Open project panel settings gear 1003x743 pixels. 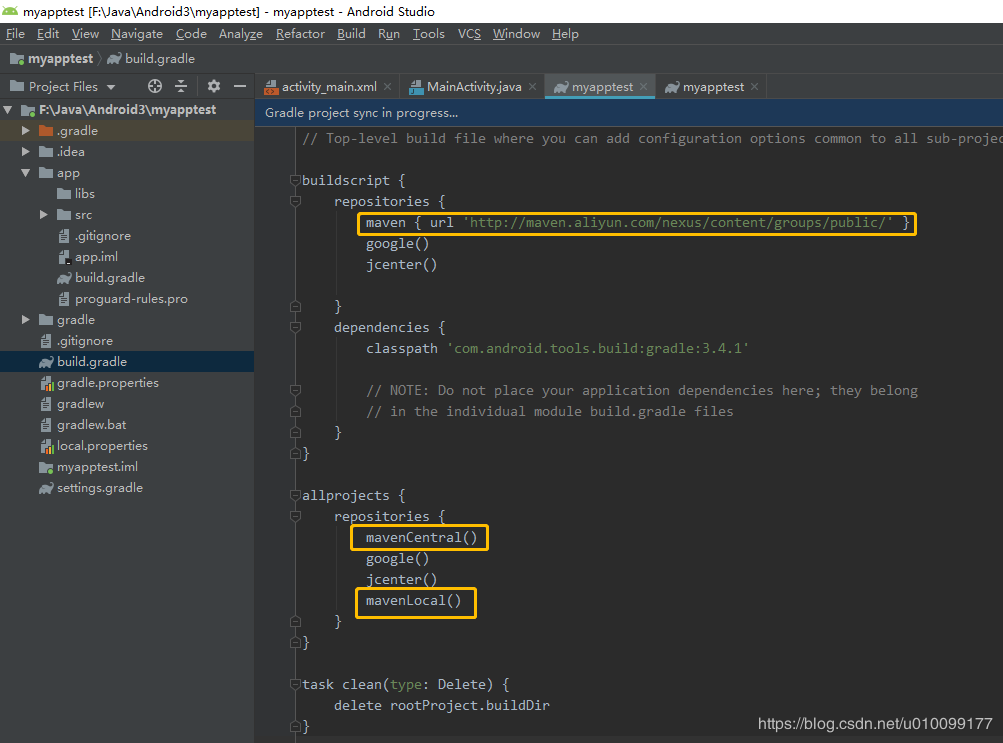[x=214, y=86]
